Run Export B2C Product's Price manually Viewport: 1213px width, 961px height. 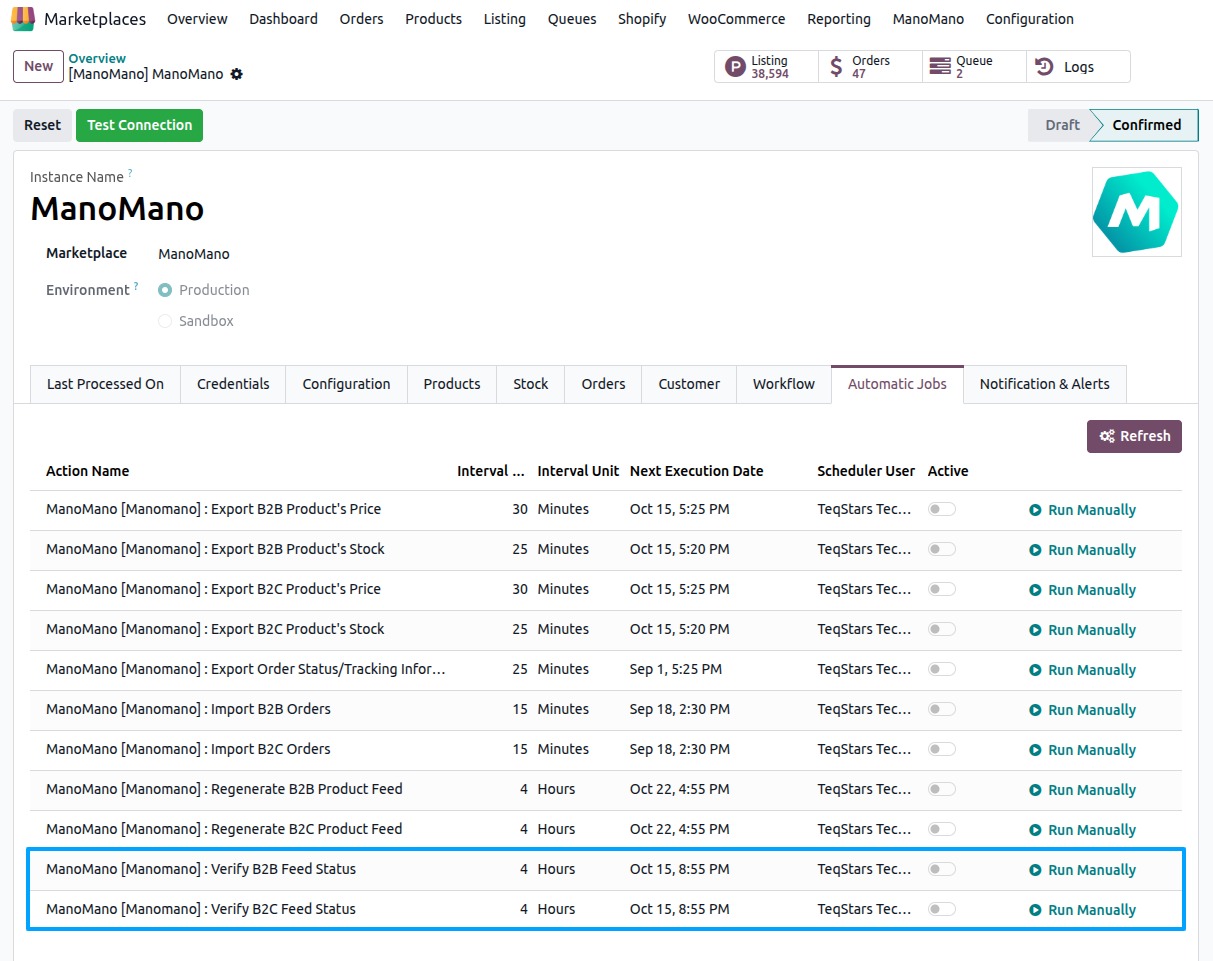click(1083, 590)
